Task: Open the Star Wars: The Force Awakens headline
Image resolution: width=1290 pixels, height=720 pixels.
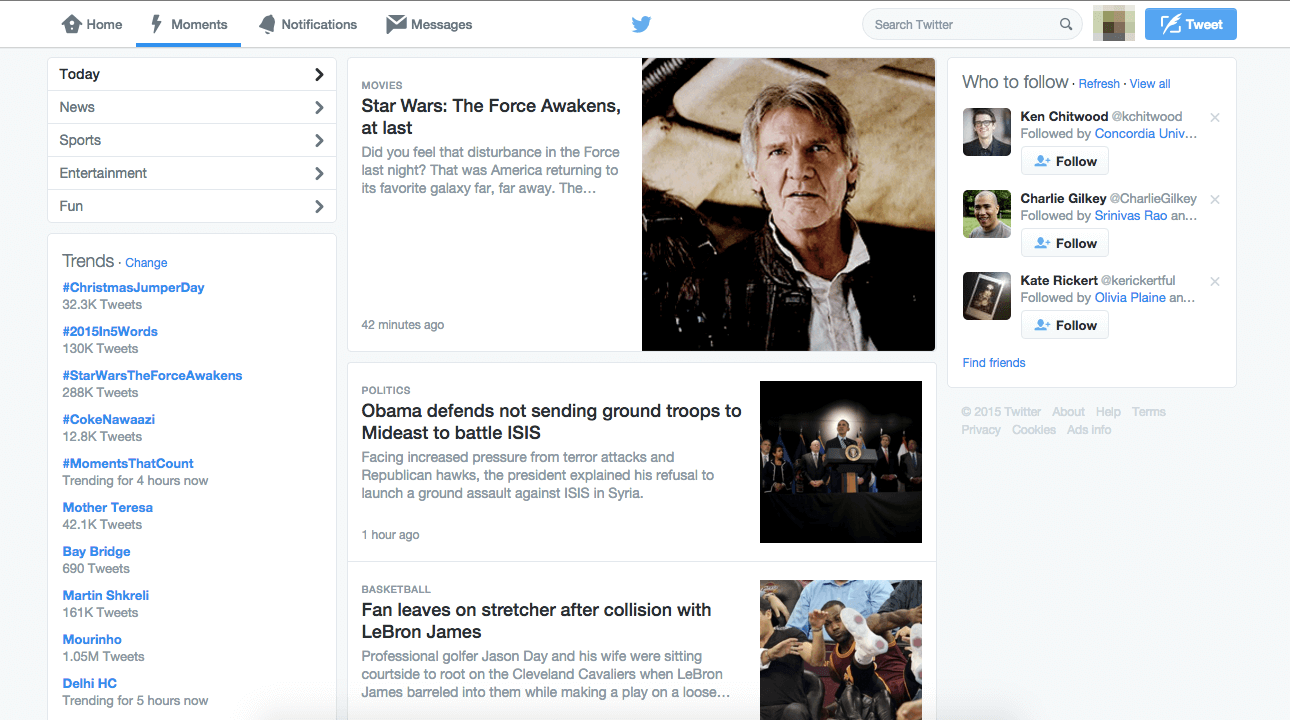Action: pos(491,117)
